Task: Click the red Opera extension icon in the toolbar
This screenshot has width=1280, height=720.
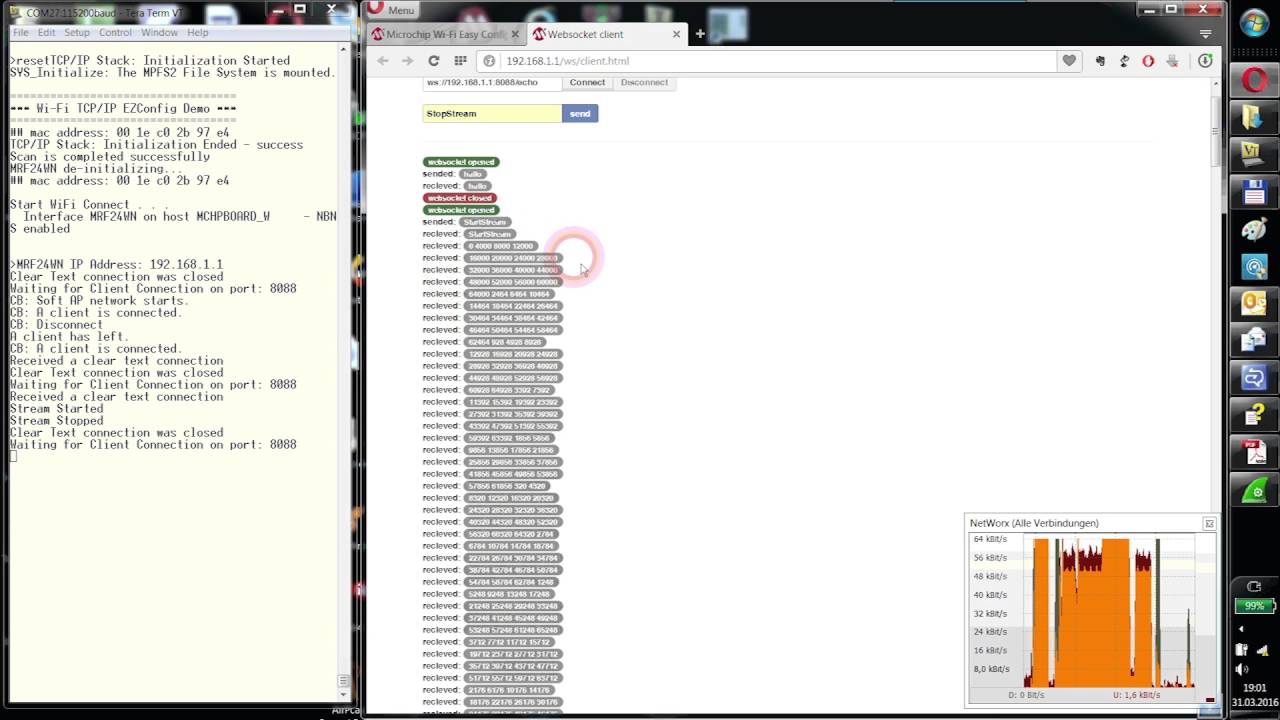Action: click(1148, 61)
